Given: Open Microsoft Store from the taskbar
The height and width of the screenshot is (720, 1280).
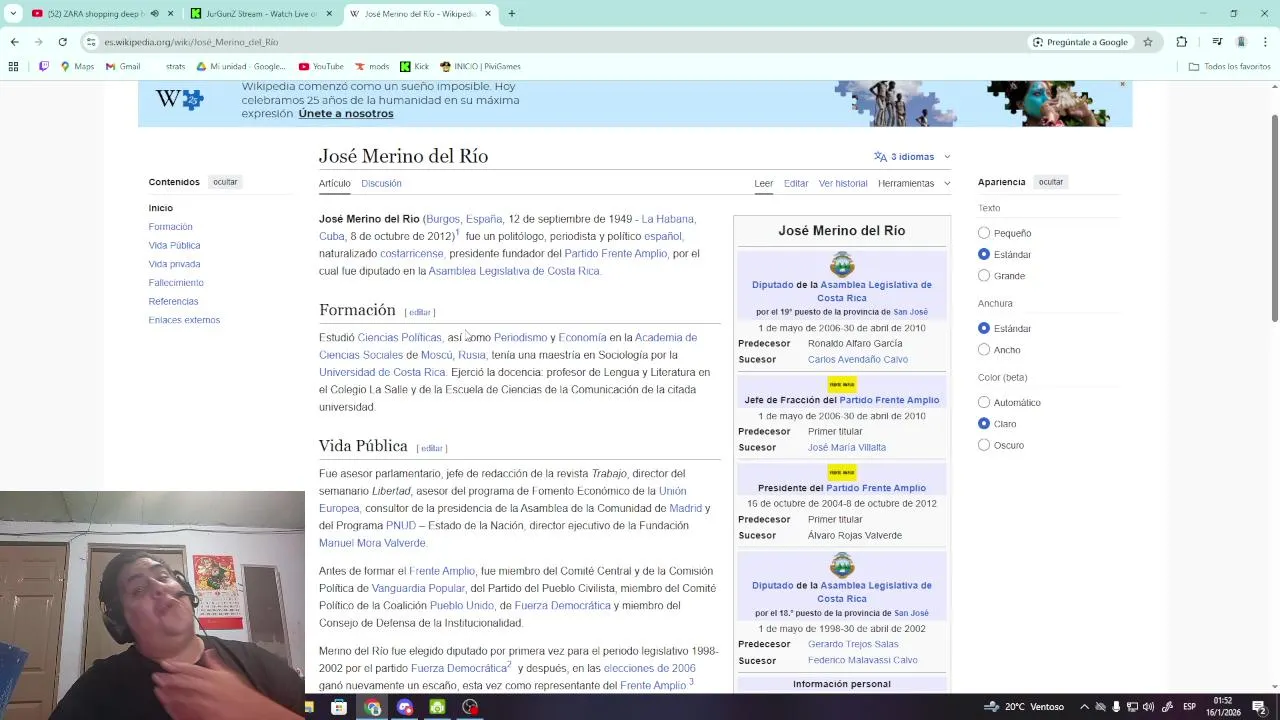Looking at the screenshot, I should [339, 707].
